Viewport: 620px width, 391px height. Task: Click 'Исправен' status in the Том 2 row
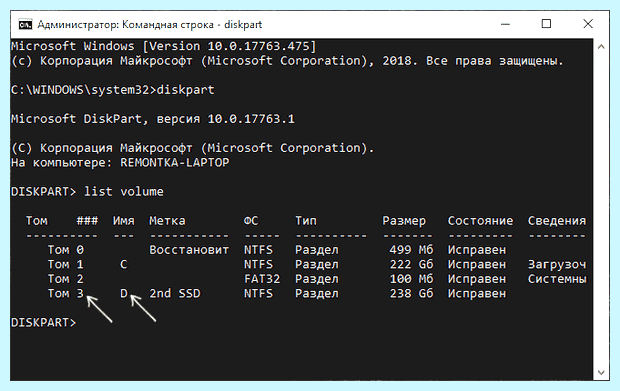476,279
